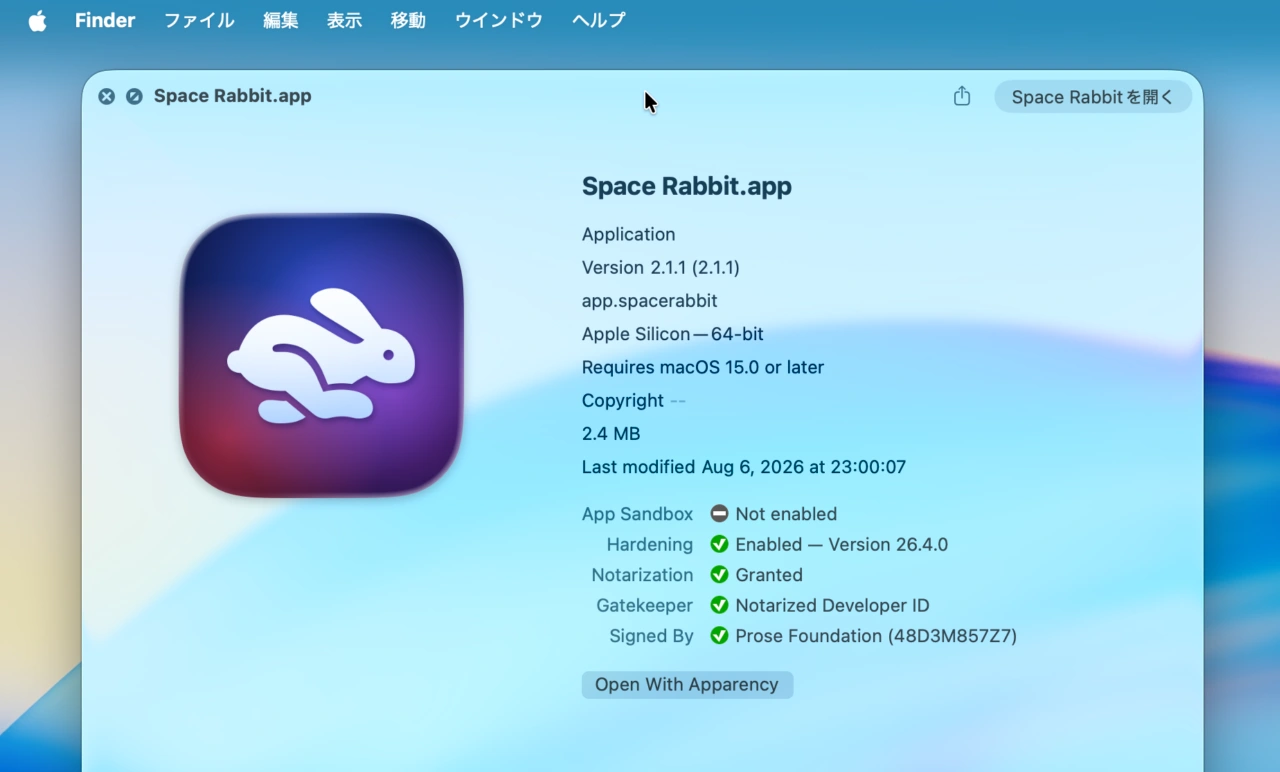The height and width of the screenshot is (772, 1280).
Task: Open the Apple menu
Action: [37, 20]
